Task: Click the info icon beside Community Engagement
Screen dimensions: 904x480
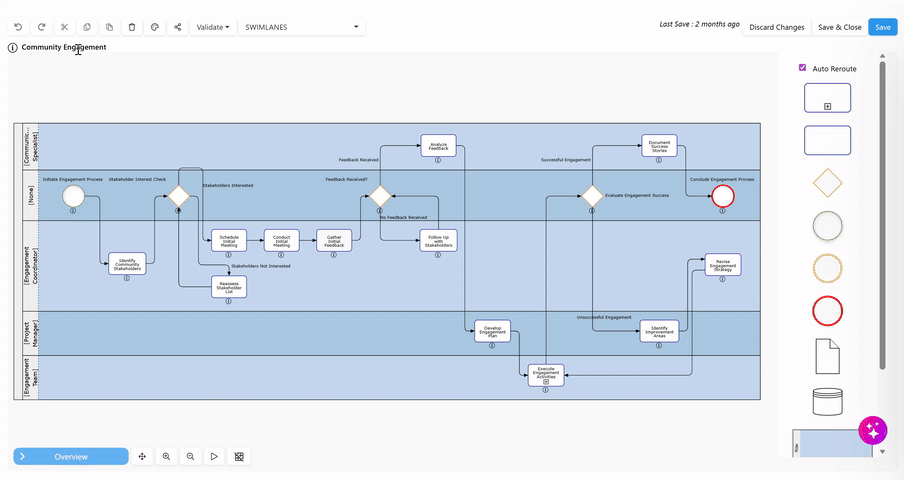Action: 13,47
